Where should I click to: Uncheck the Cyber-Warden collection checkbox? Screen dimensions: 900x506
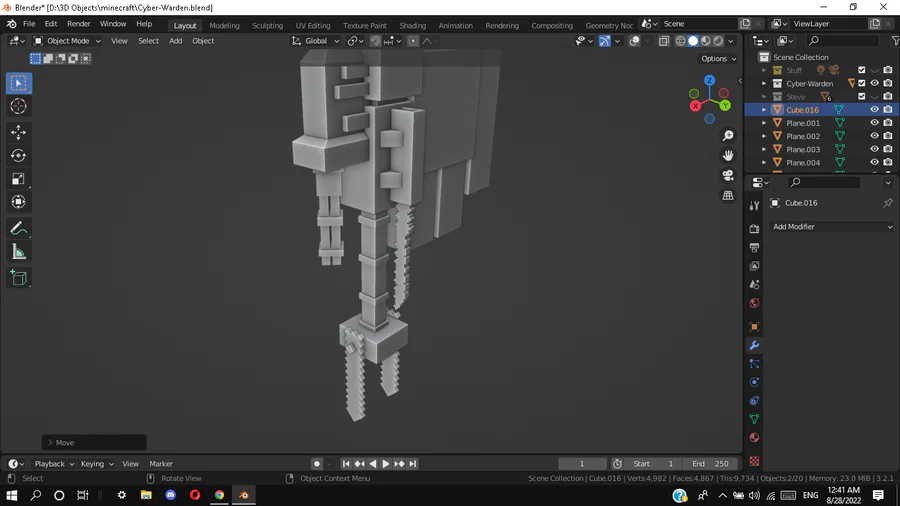click(862, 83)
